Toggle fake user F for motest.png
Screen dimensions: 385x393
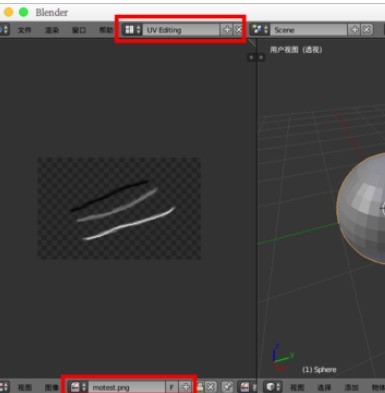(x=172, y=387)
